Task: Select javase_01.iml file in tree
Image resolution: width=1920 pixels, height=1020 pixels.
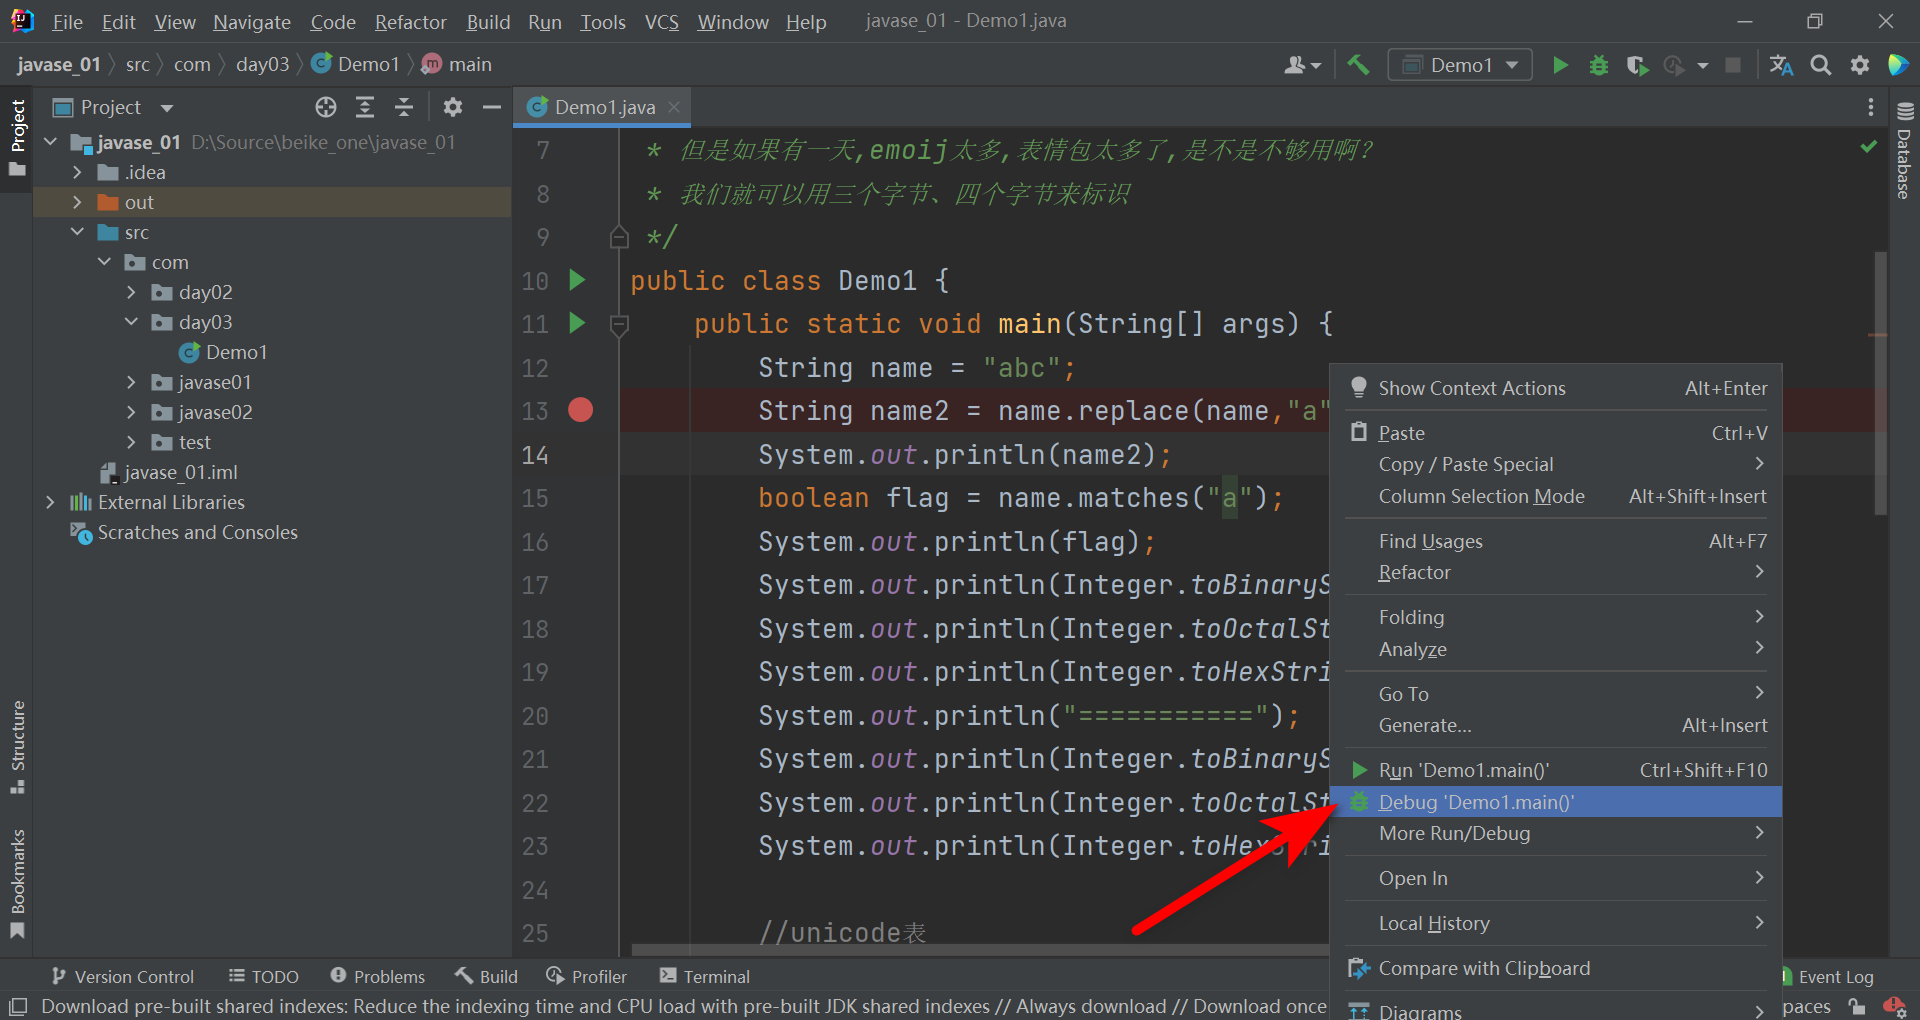Action: (x=169, y=472)
